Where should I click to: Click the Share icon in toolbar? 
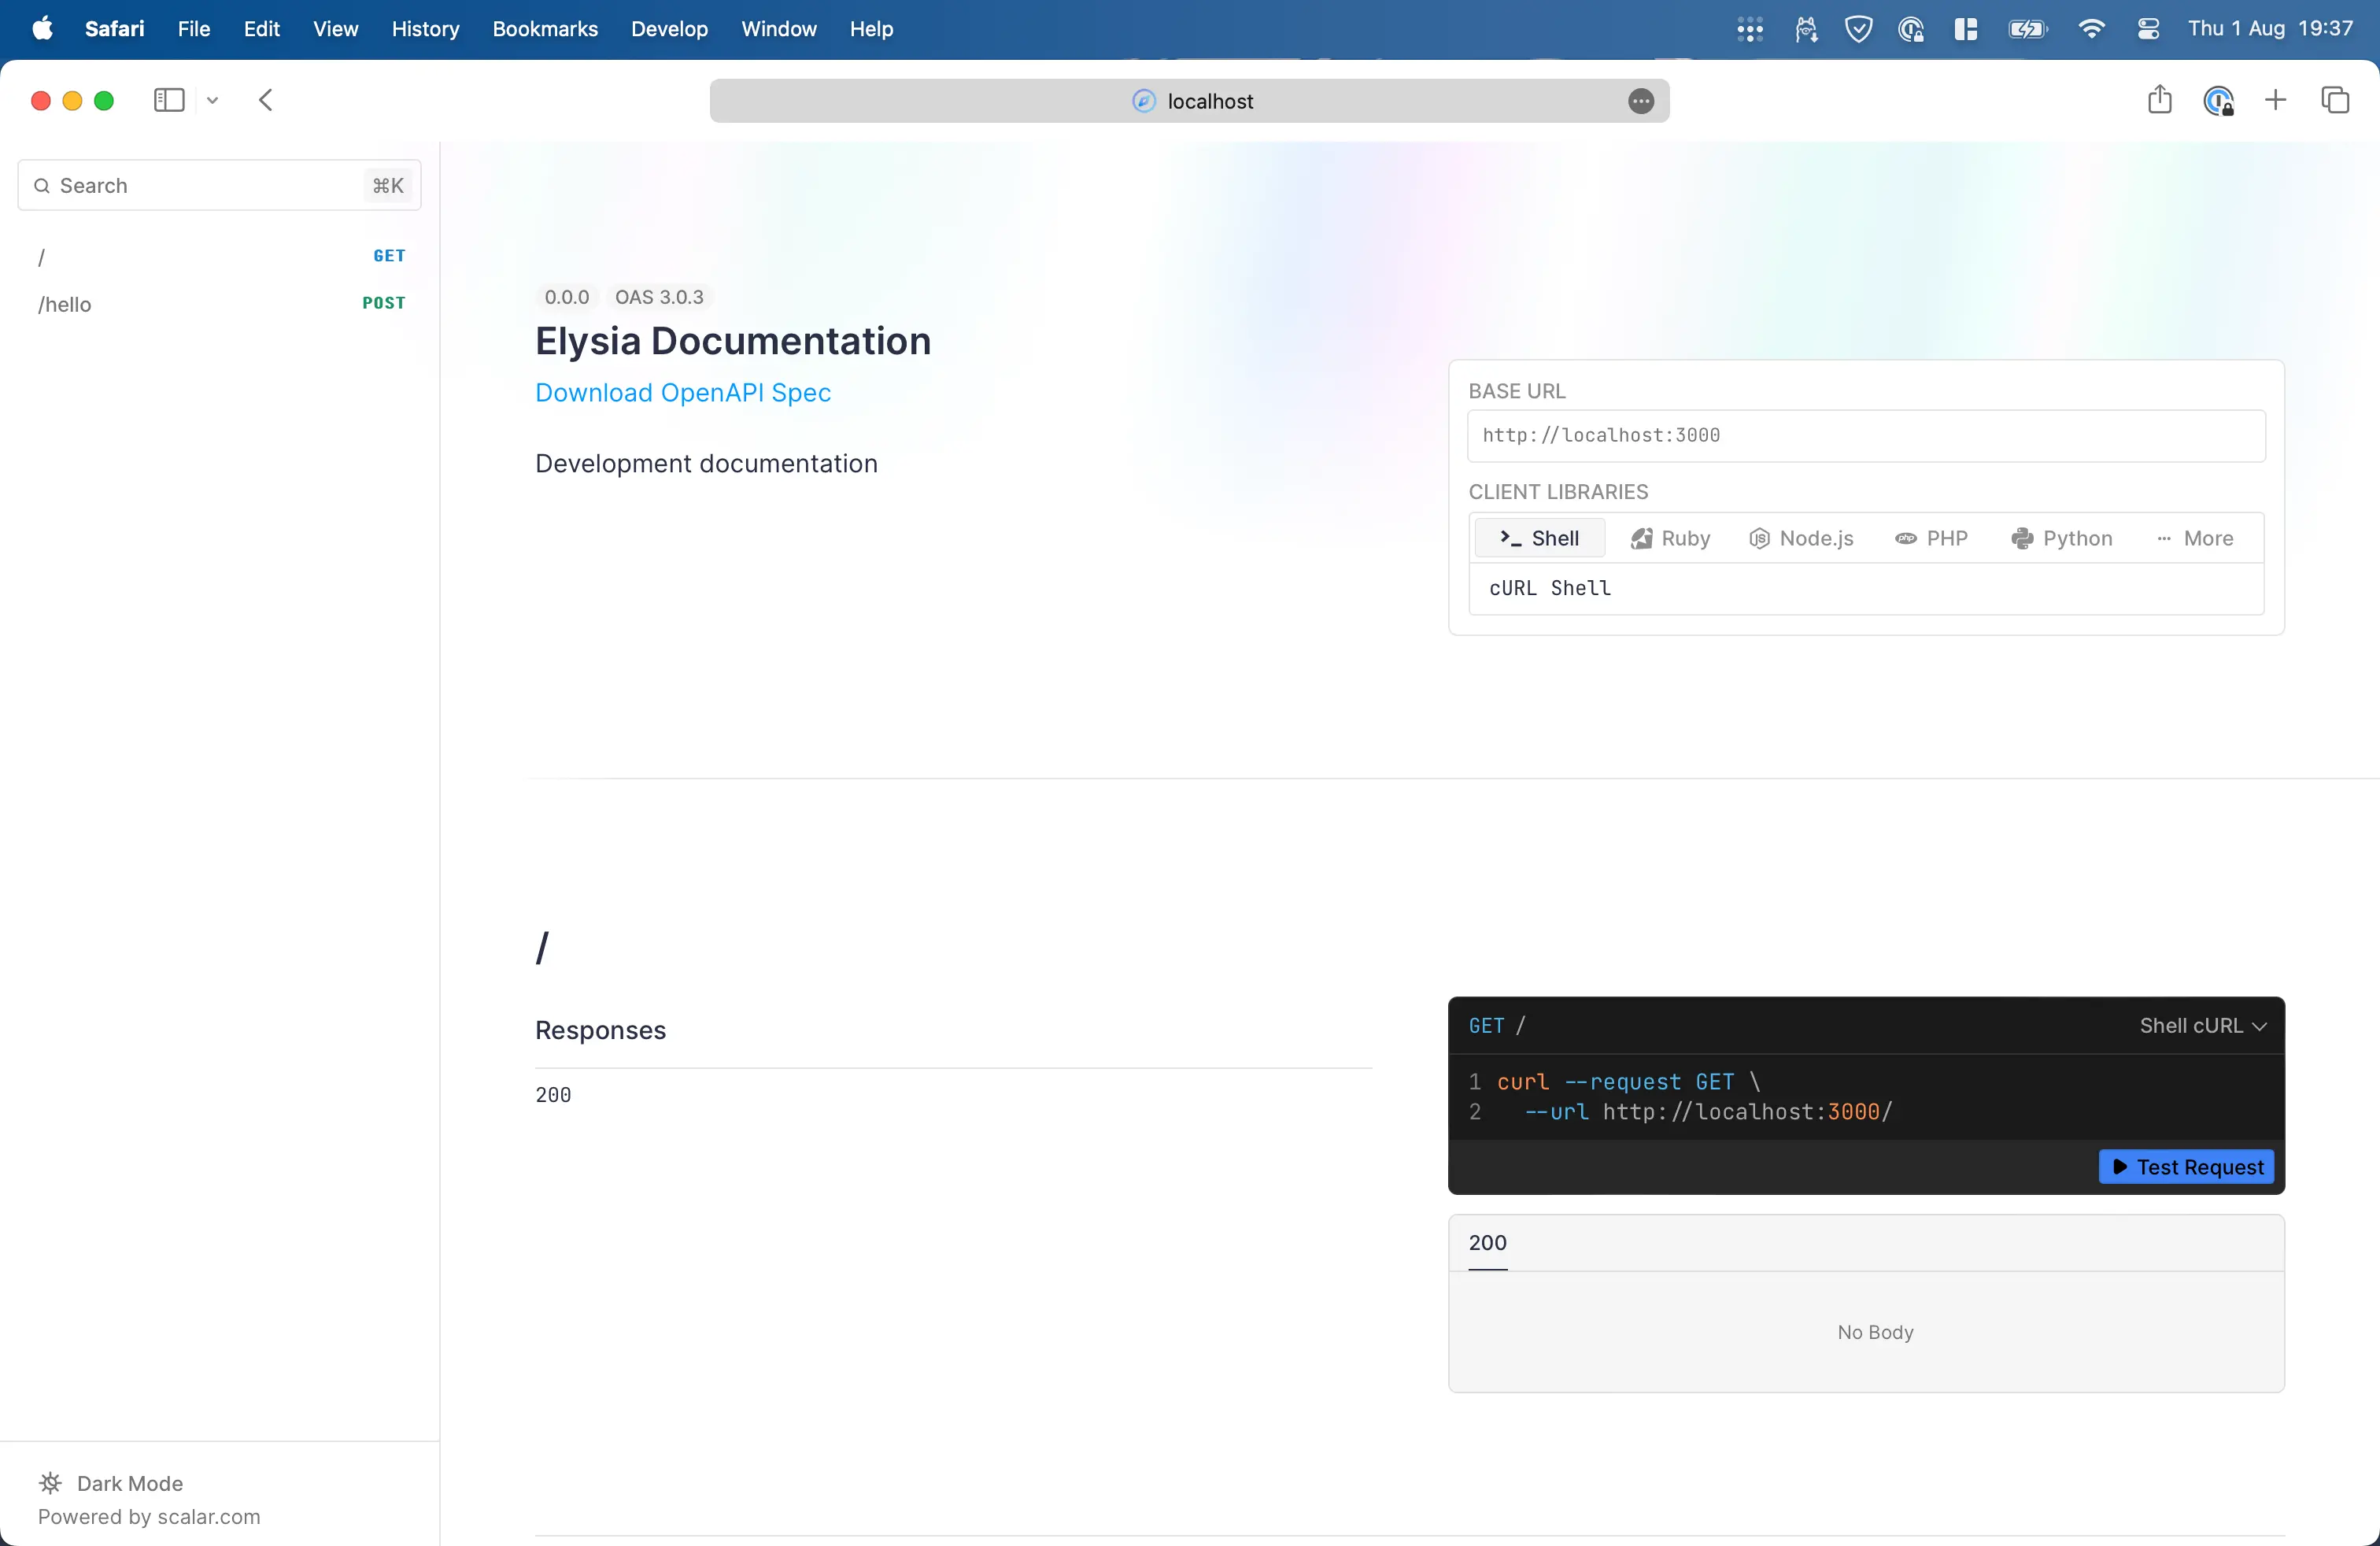point(2159,100)
